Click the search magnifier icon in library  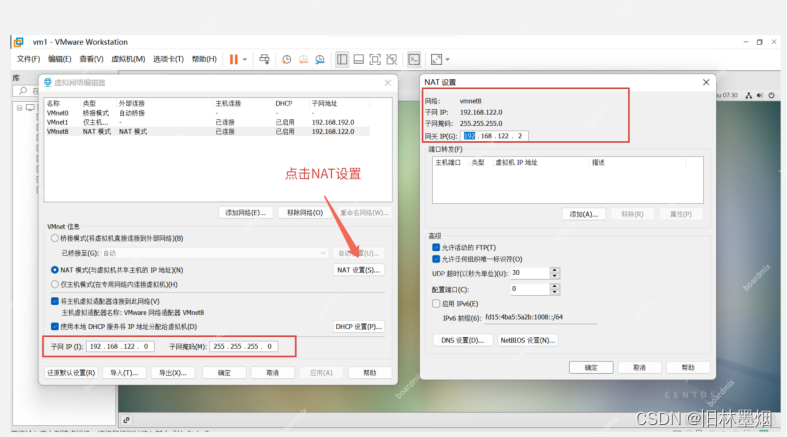pos(23,91)
